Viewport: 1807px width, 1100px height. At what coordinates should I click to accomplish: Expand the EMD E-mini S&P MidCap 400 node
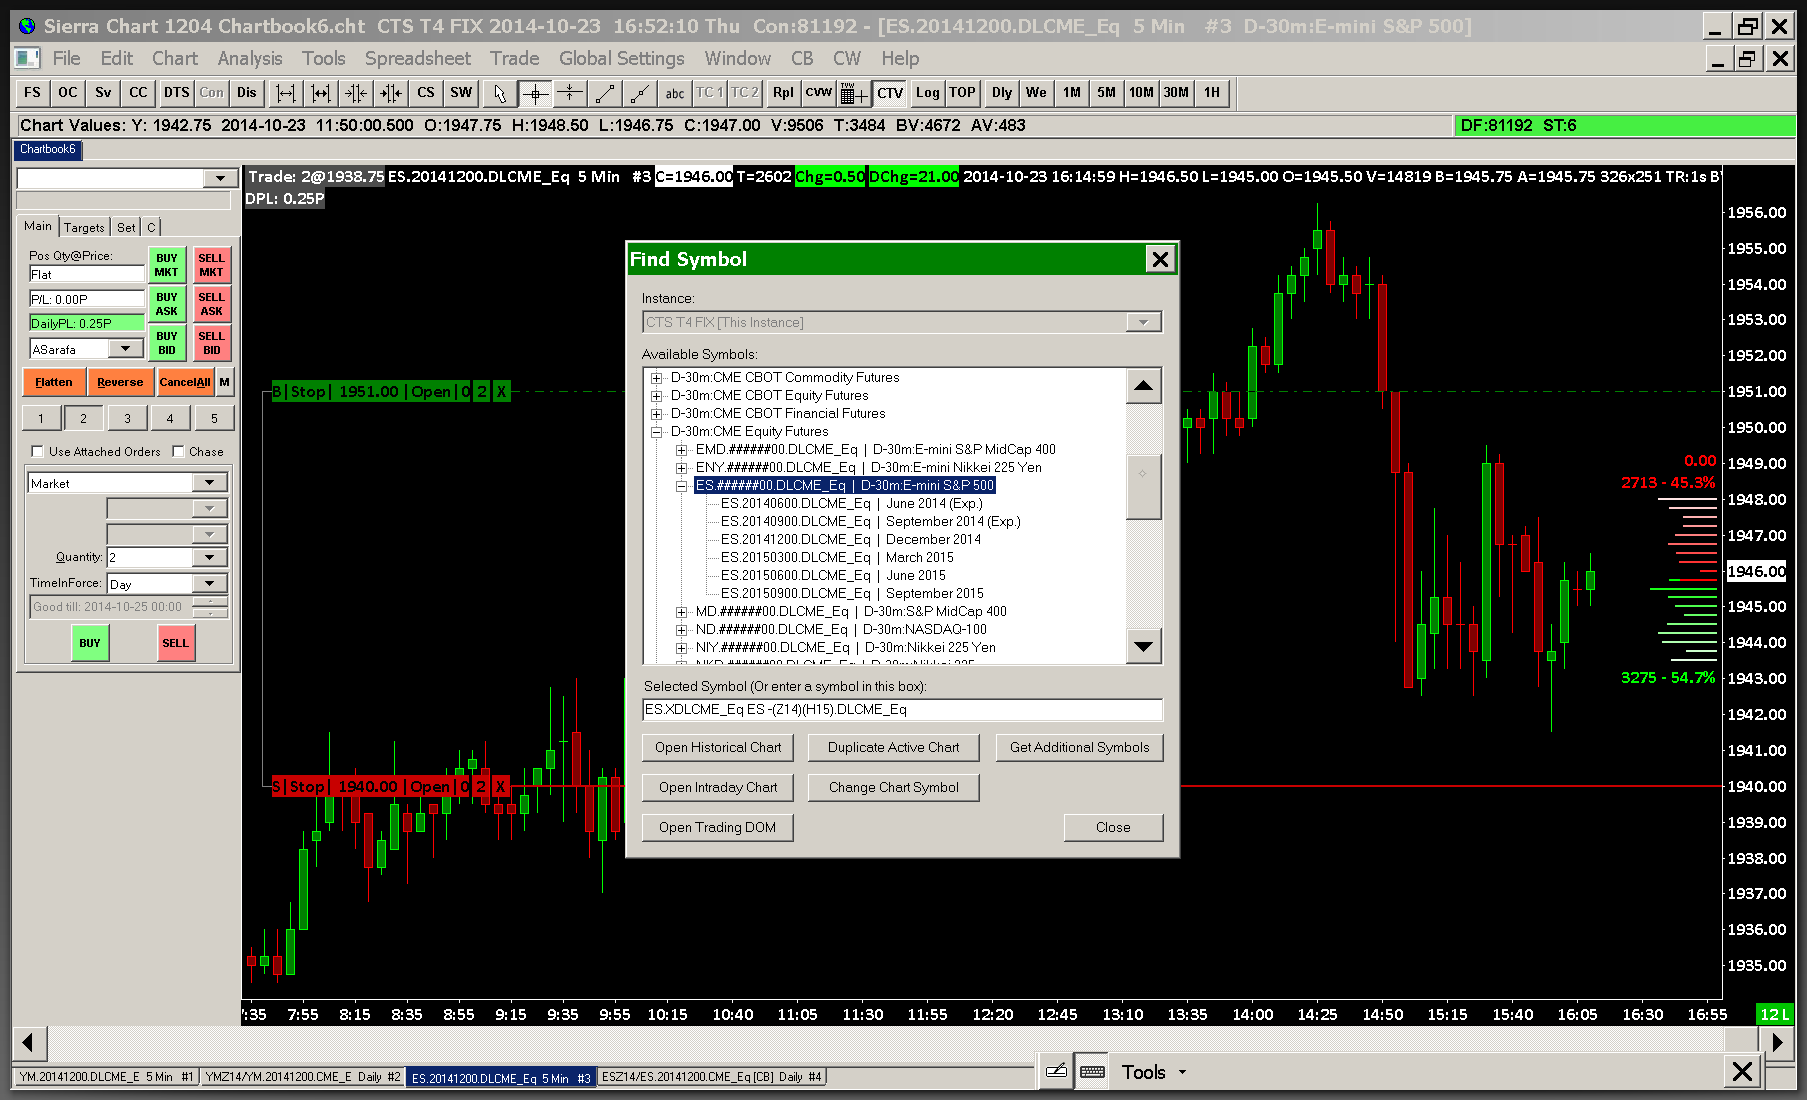(682, 450)
